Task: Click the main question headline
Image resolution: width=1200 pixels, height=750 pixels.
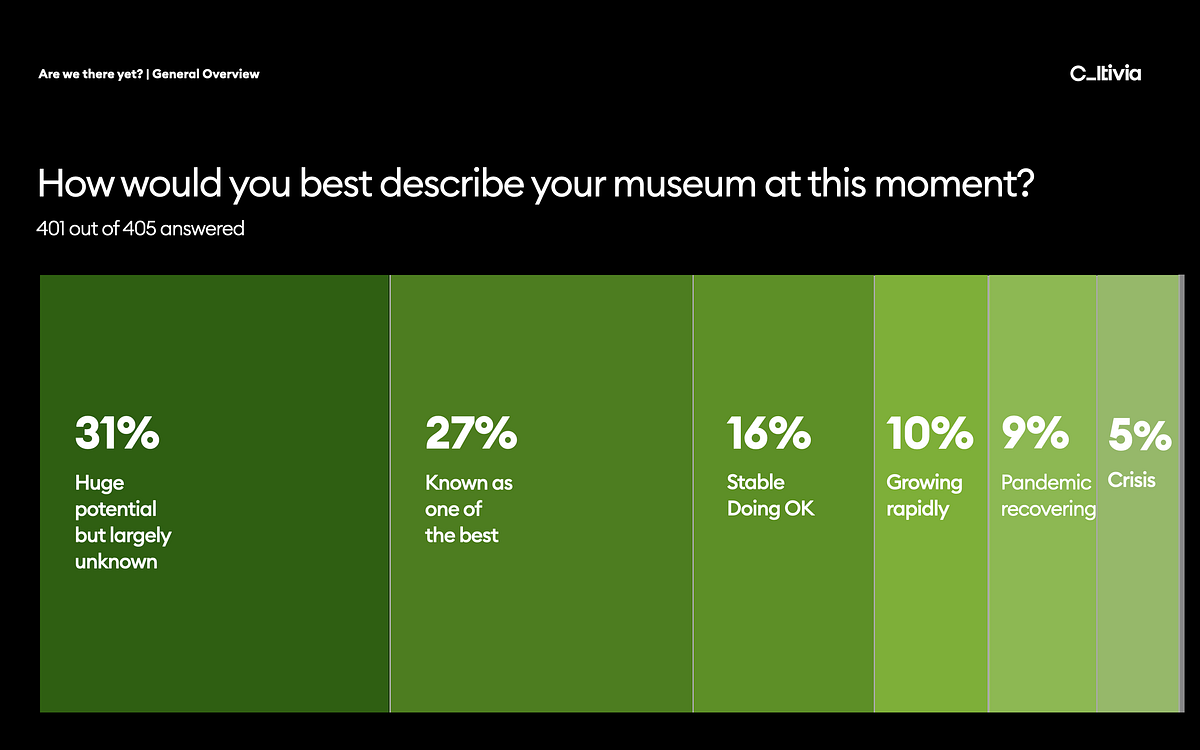Action: point(535,186)
